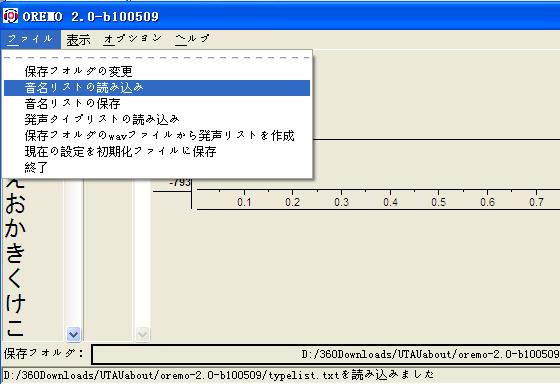The height and width of the screenshot is (384, 560).
Task: Open the 表示 menu
Action: point(79,39)
